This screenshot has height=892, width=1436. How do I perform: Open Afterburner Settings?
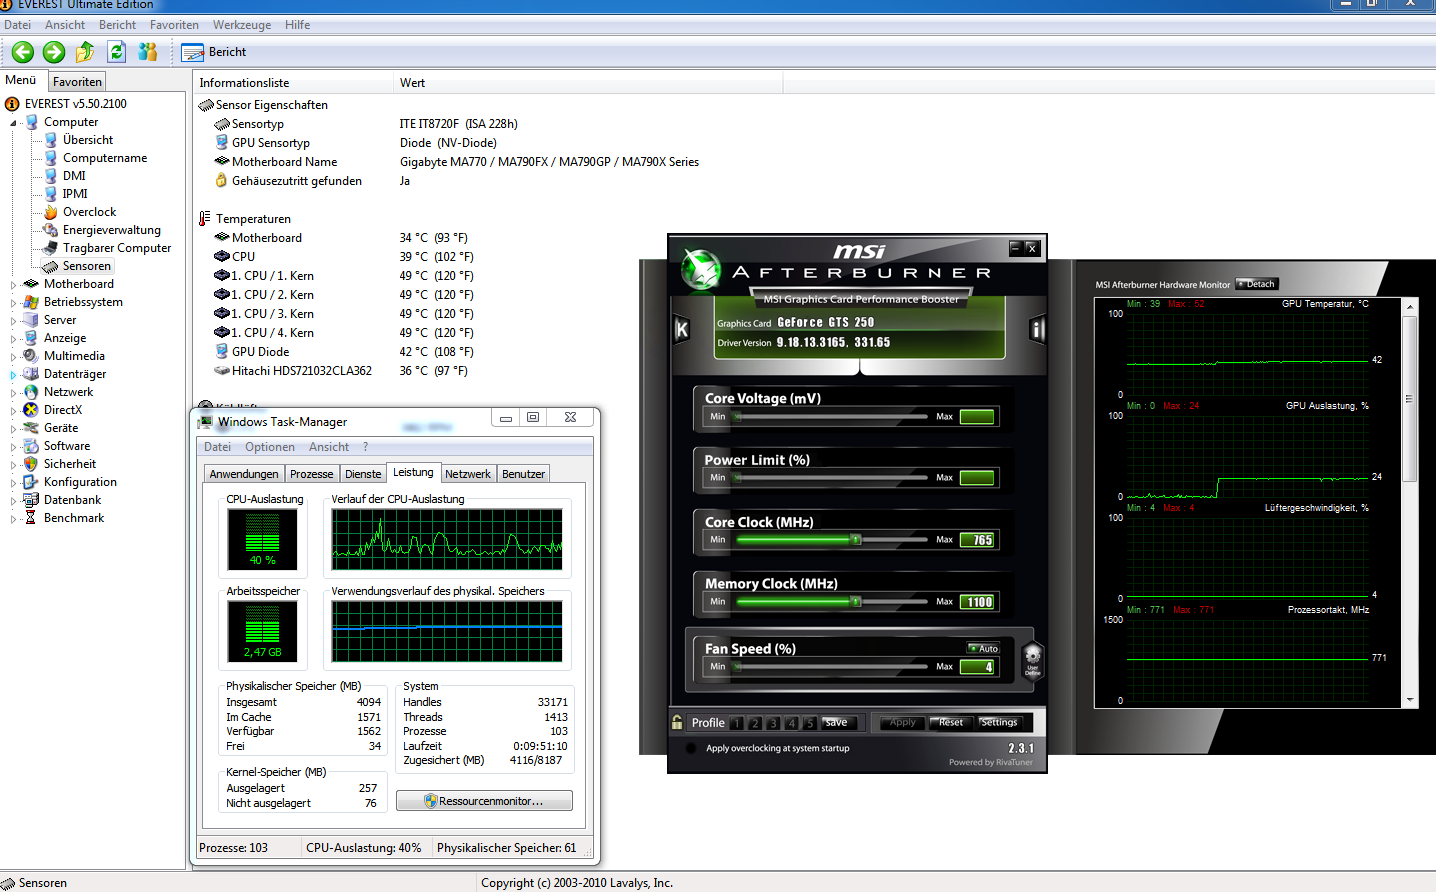click(x=998, y=722)
